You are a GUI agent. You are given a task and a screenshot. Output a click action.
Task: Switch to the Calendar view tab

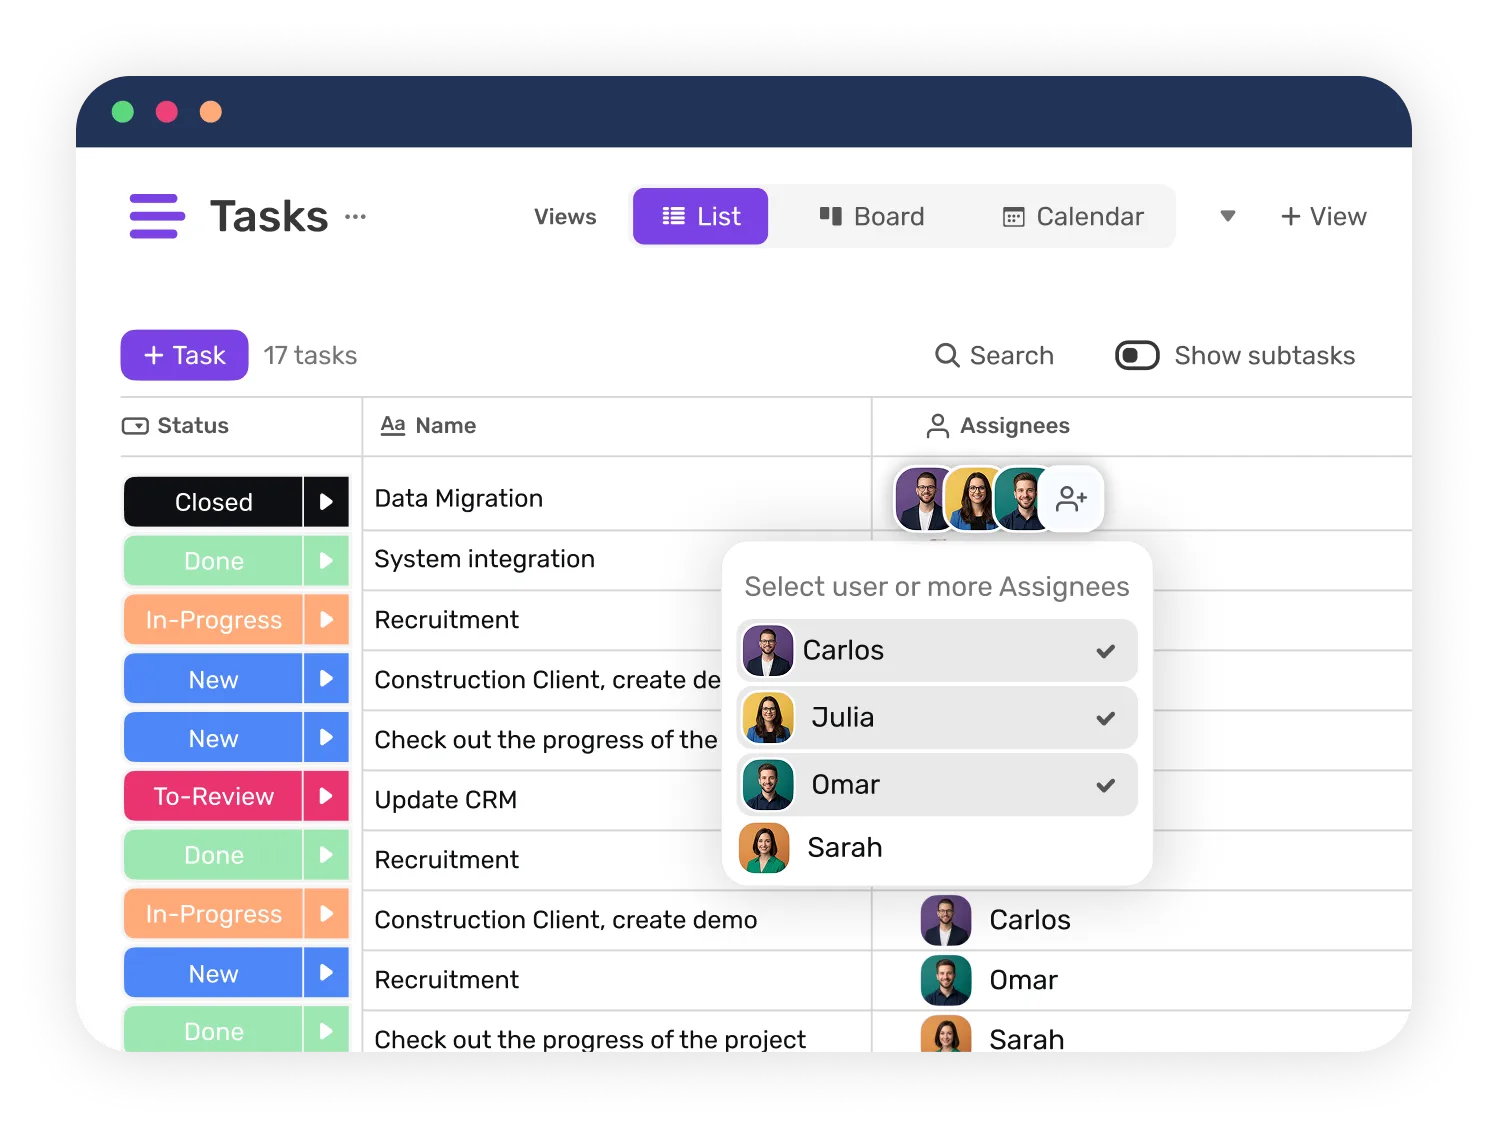pyautogui.click(x=1072, y=216)
